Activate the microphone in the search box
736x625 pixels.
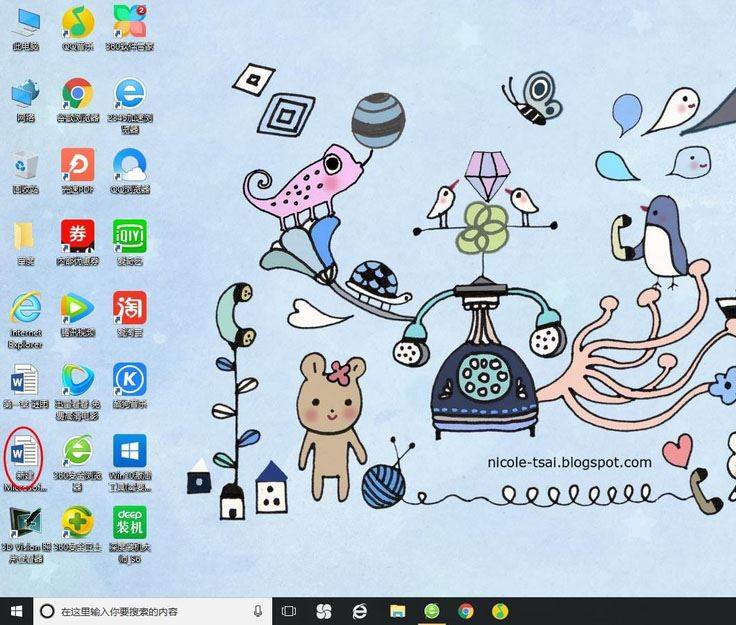coord(258,611)
